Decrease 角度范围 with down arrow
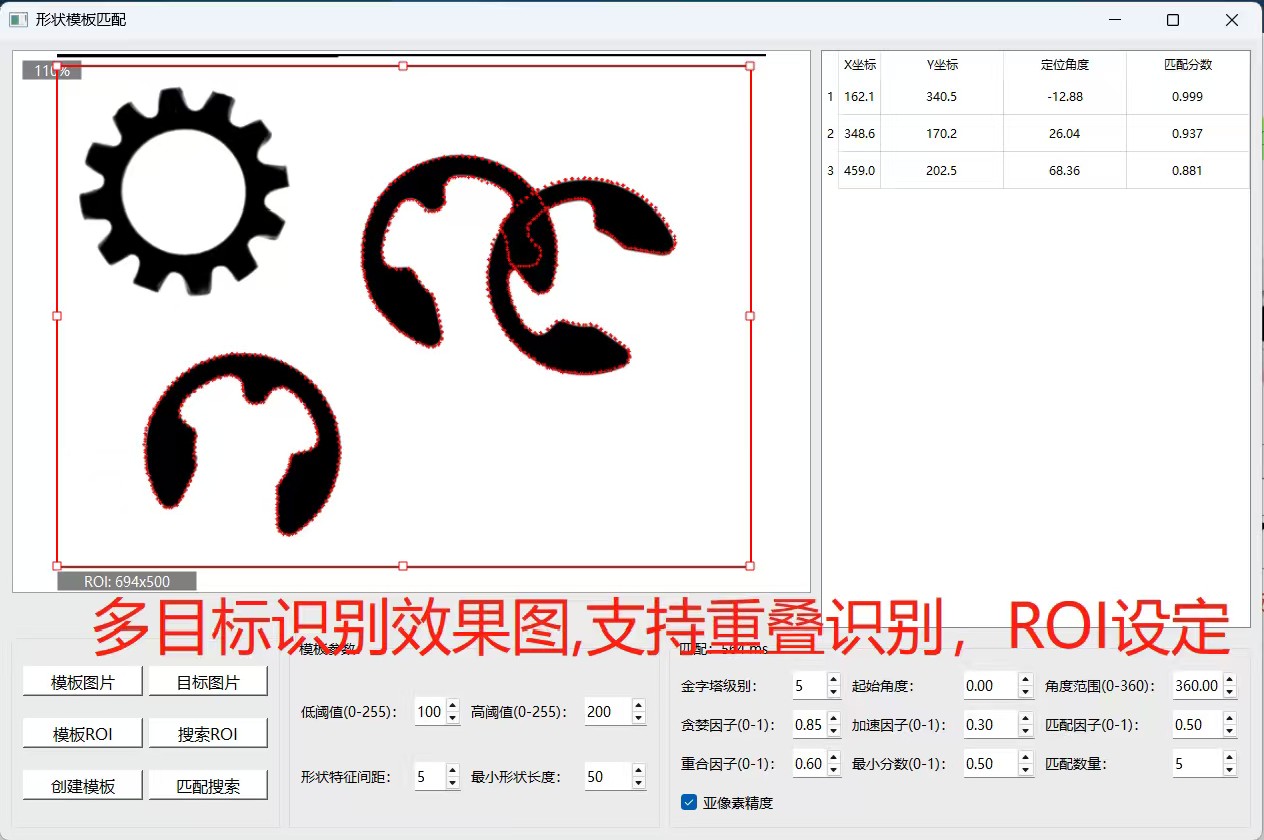This screenshot has height=840, width=1264. click(x=1230, y=691)
